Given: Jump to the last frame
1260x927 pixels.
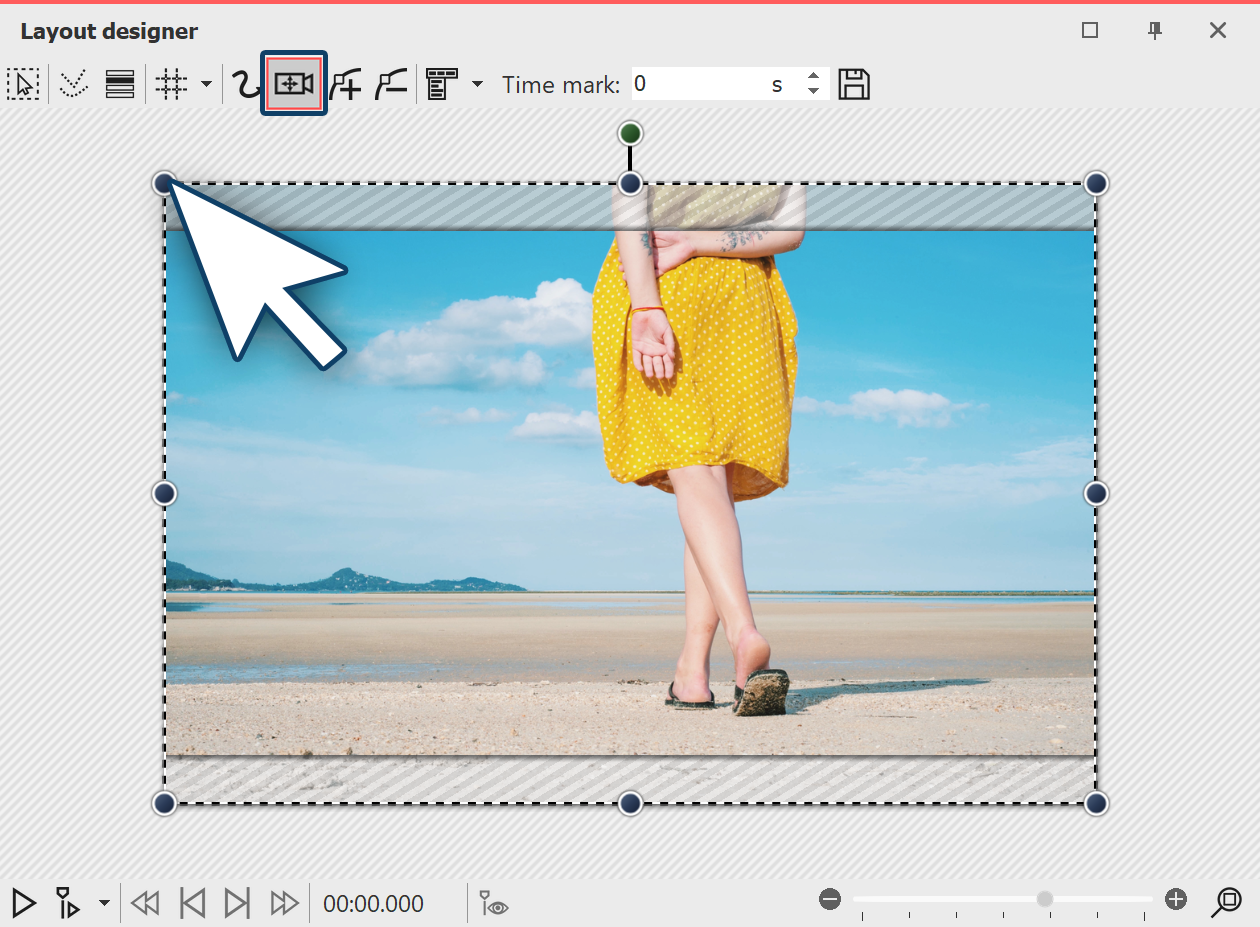Looking at the screenshot, I should coord(237,903).
